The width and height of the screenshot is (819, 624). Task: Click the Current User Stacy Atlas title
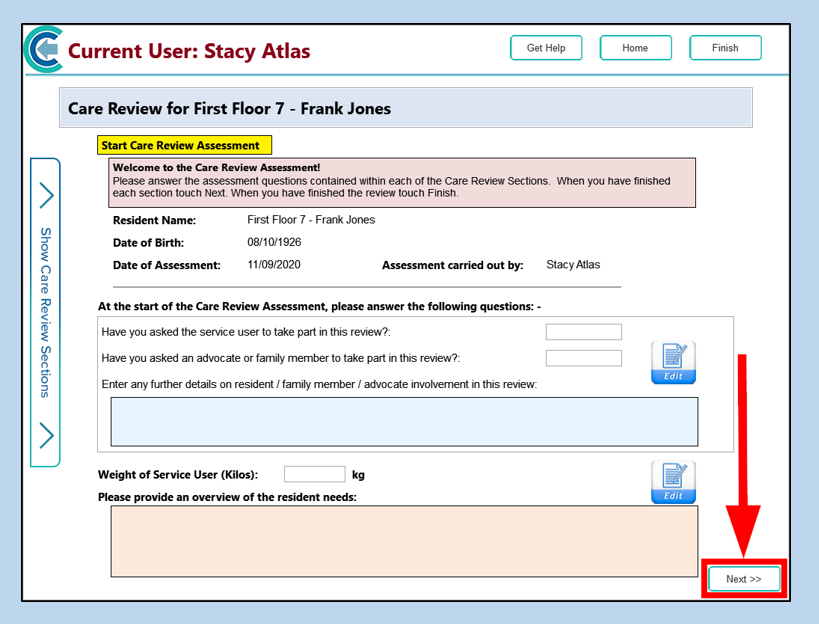pos(189,51)
